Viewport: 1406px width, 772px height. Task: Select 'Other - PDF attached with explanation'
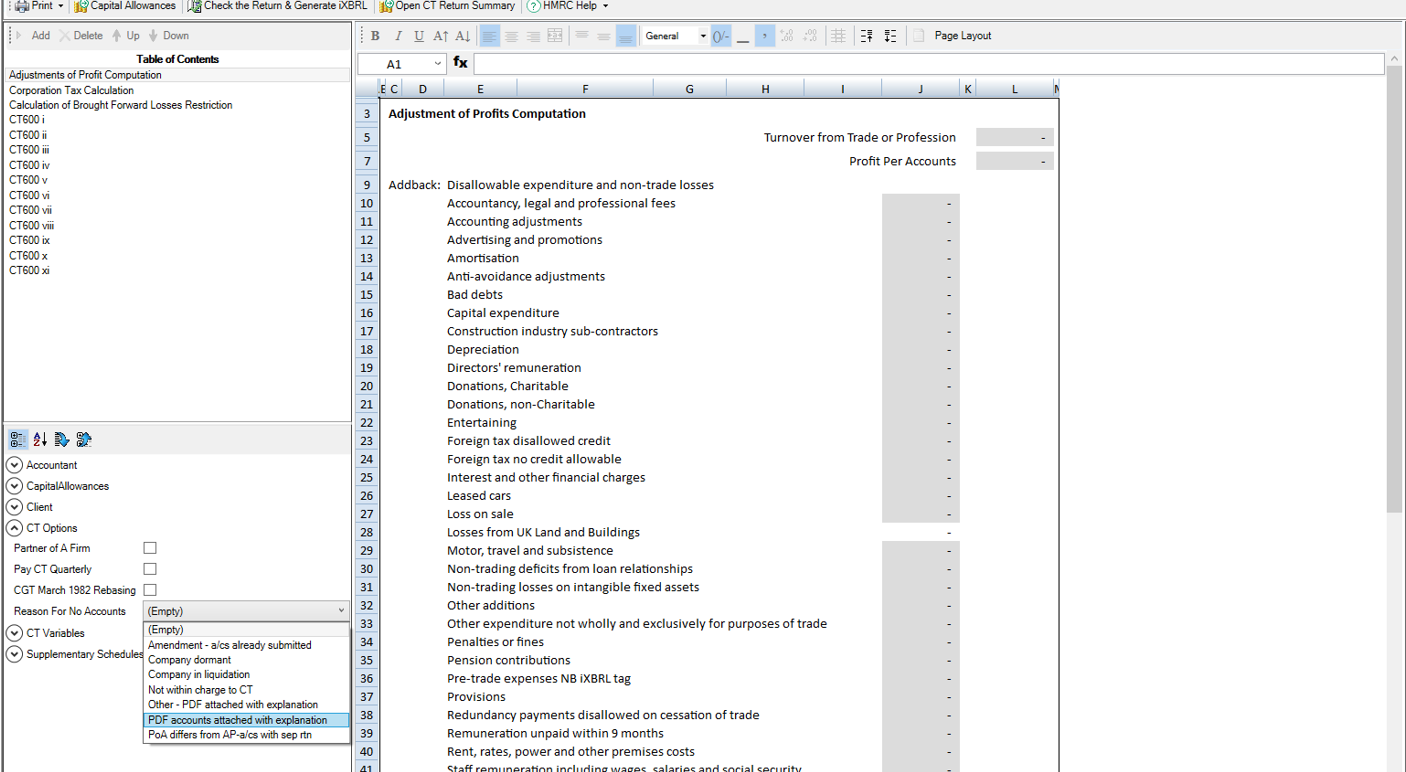(247, 705)
